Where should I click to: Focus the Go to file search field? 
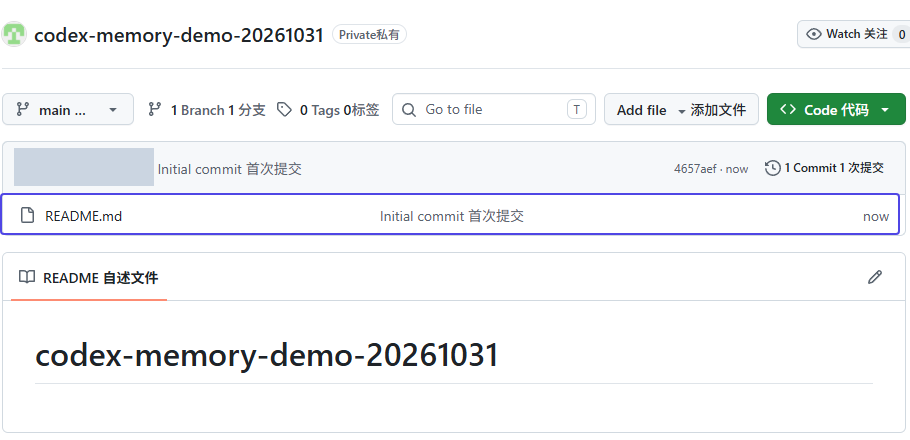tap(494, 109)
